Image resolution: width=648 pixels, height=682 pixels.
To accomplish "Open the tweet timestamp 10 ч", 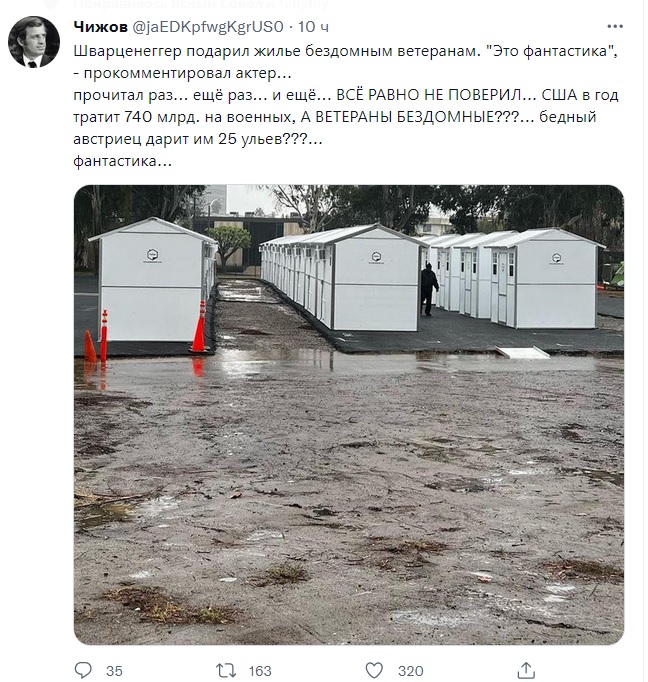I will (x=313, y=27).
